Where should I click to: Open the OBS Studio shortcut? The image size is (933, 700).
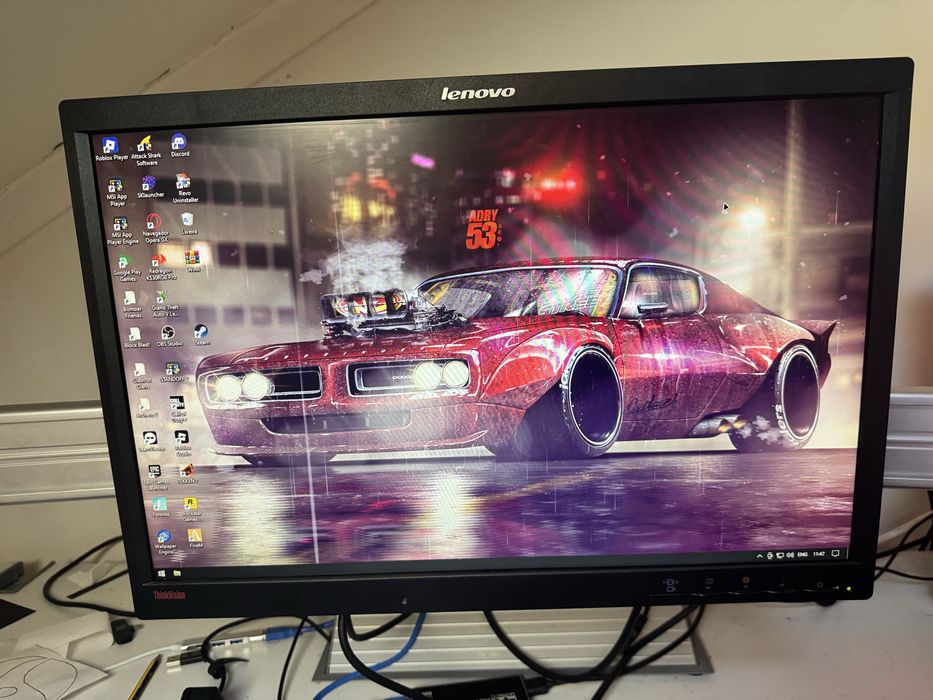(x=169, y=336)
